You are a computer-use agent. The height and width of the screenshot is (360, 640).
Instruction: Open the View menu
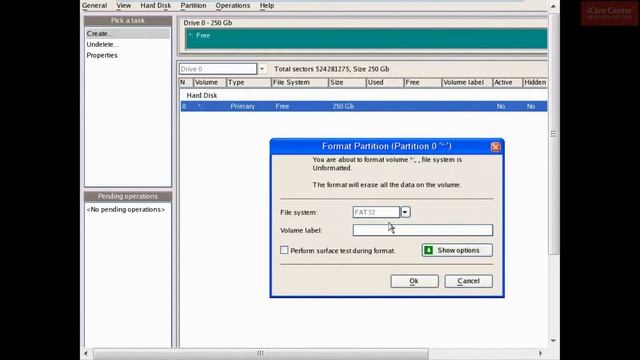pos(123,5)
